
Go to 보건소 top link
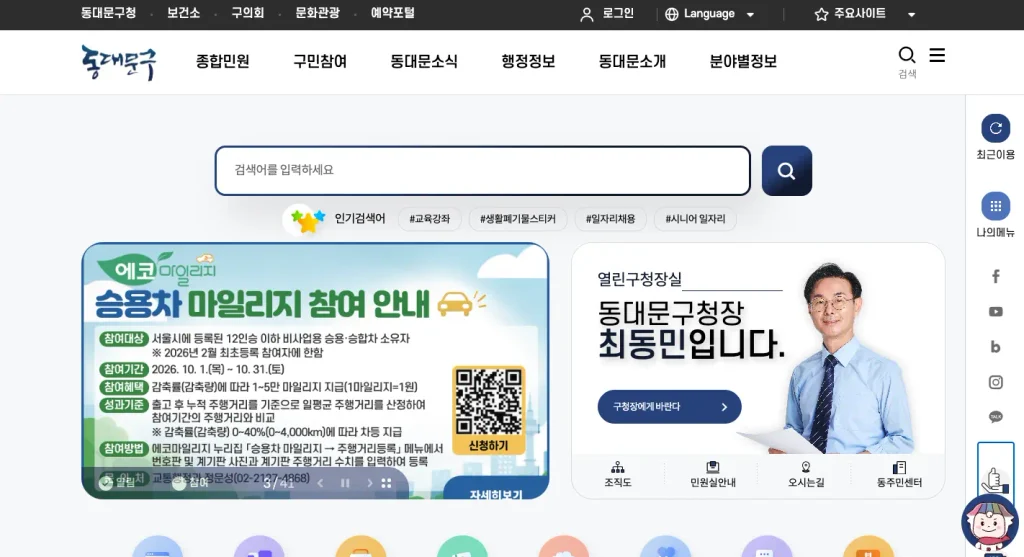point(184,13)
